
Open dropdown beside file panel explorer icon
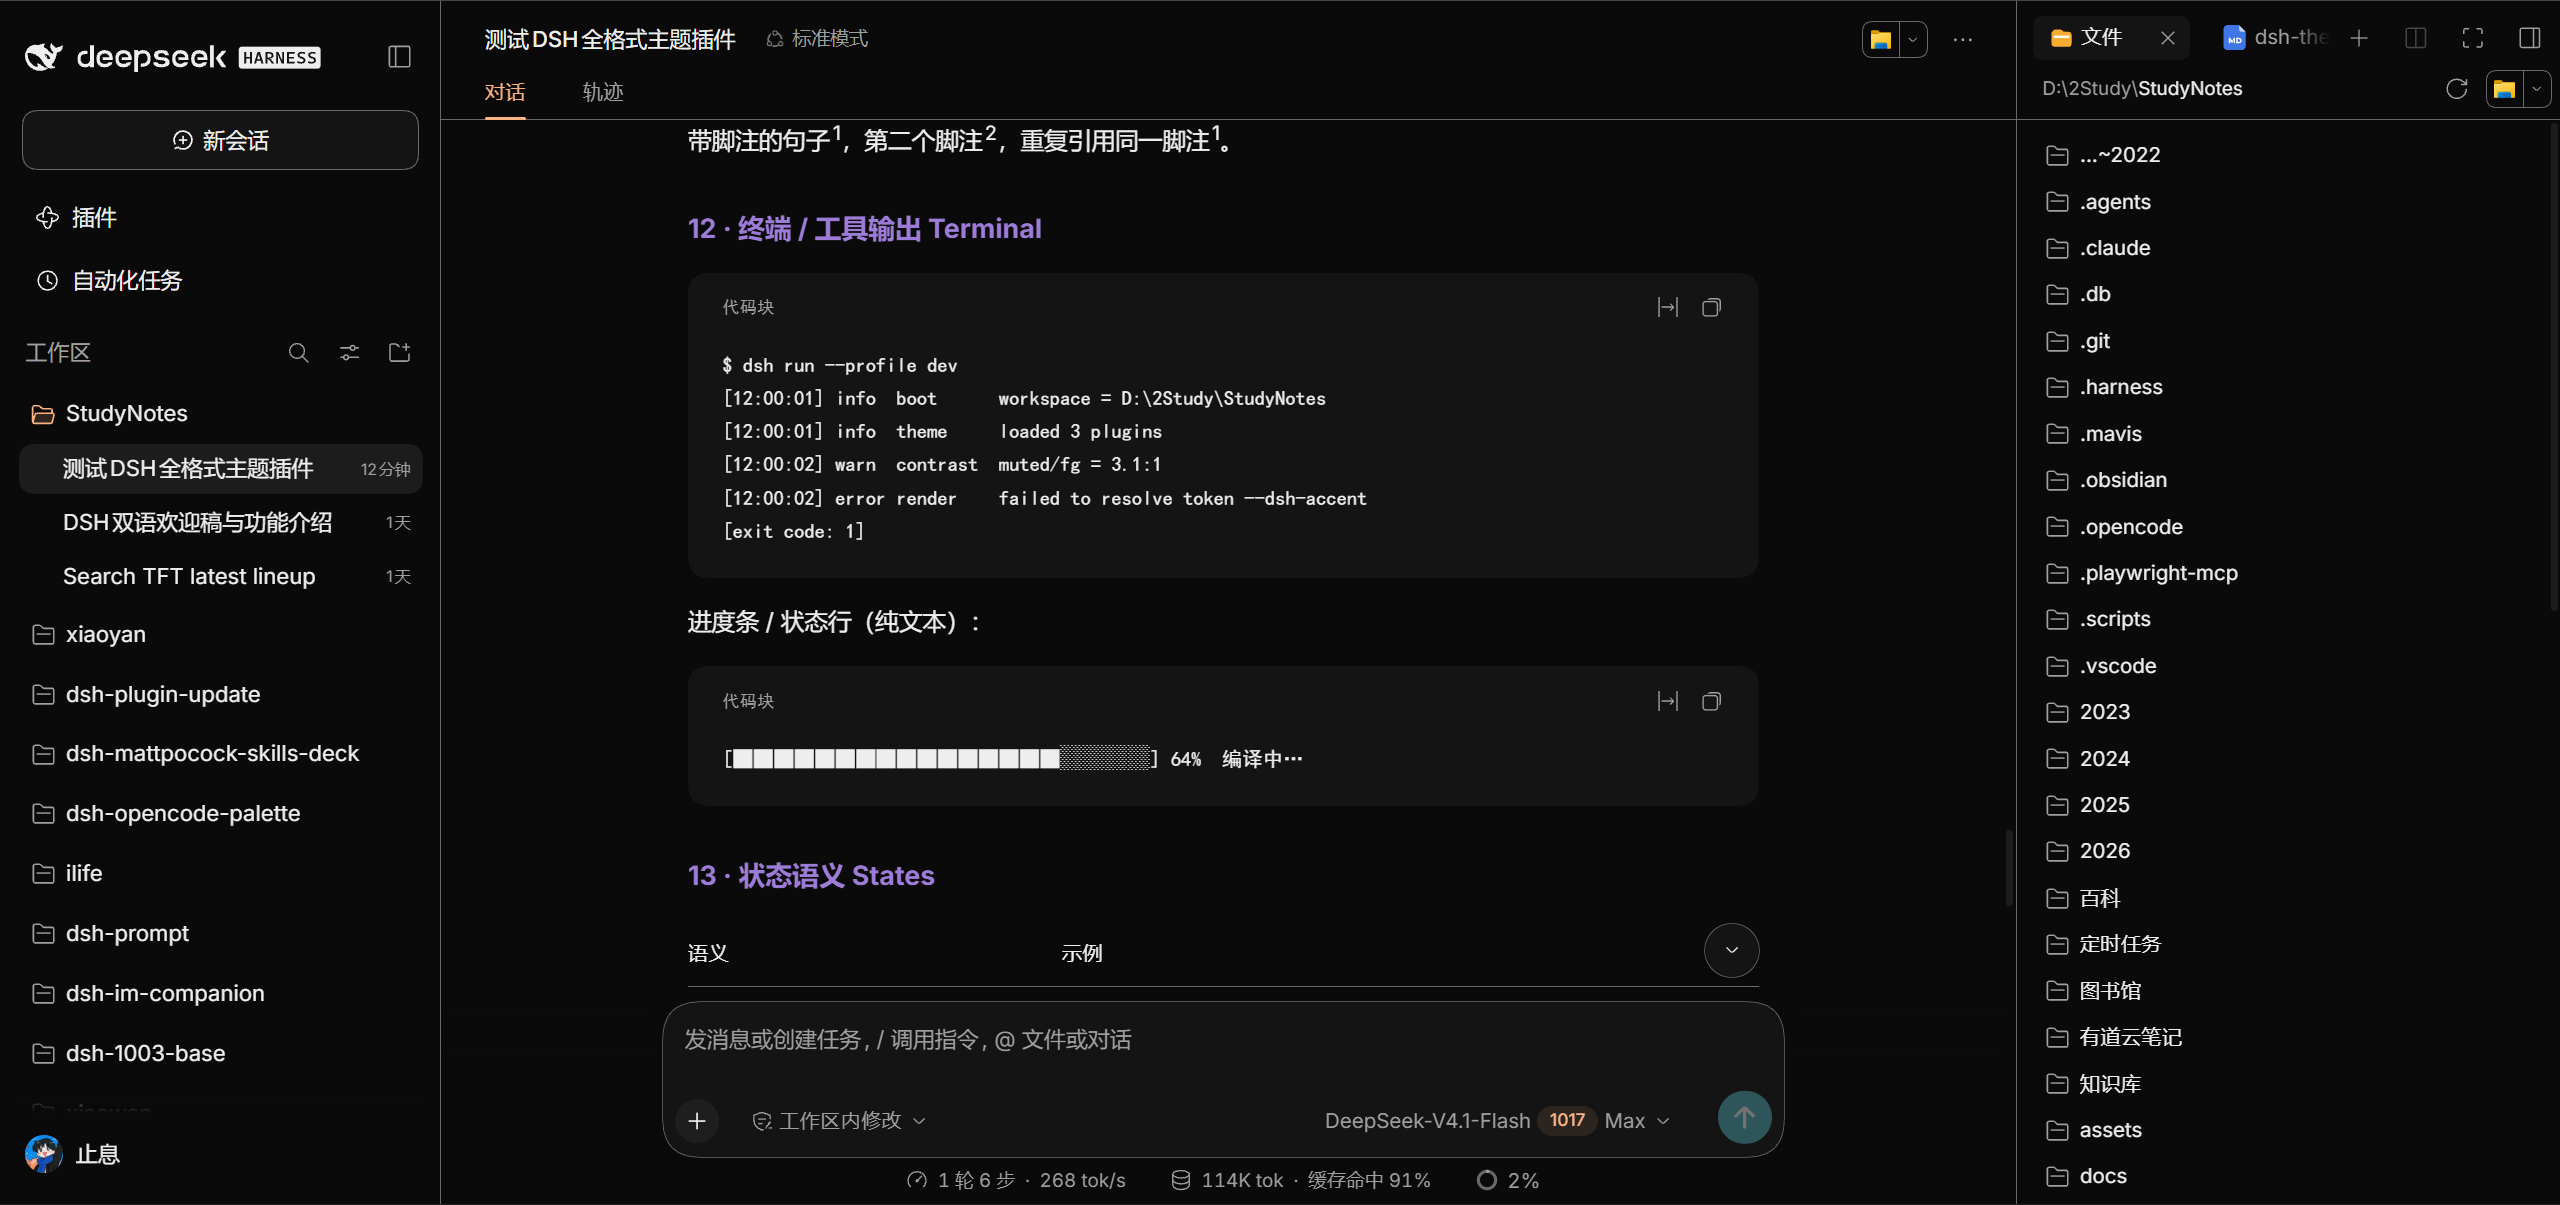(x=2537, y=89)
